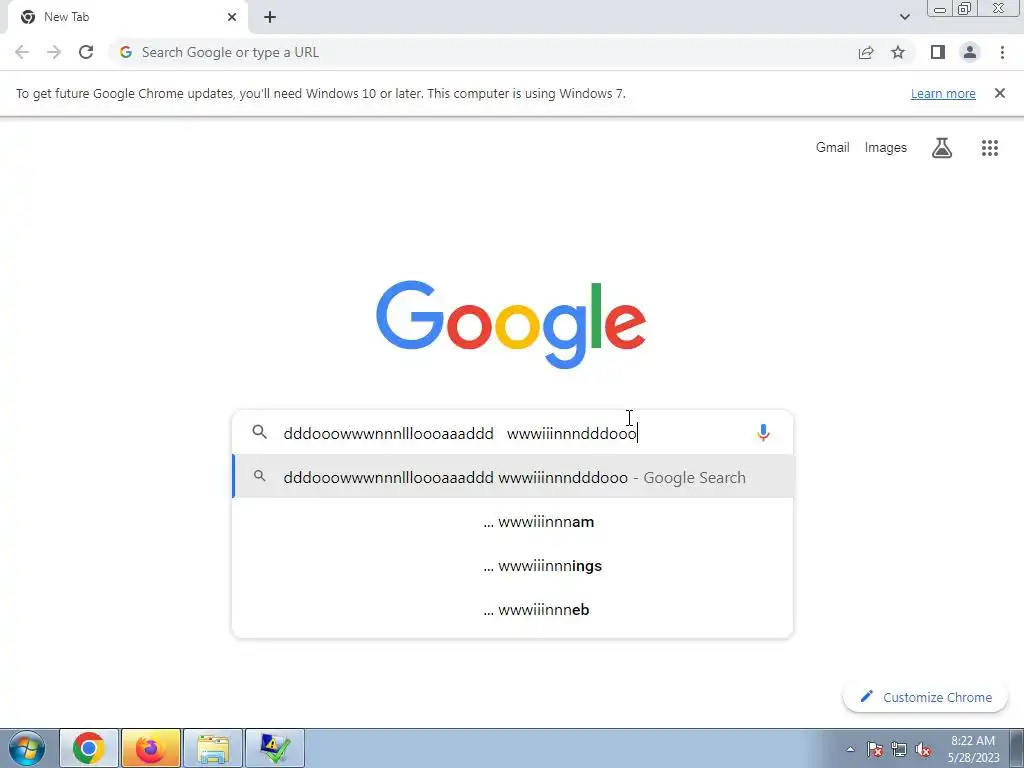Open the Gmail link

coord(833,148)
